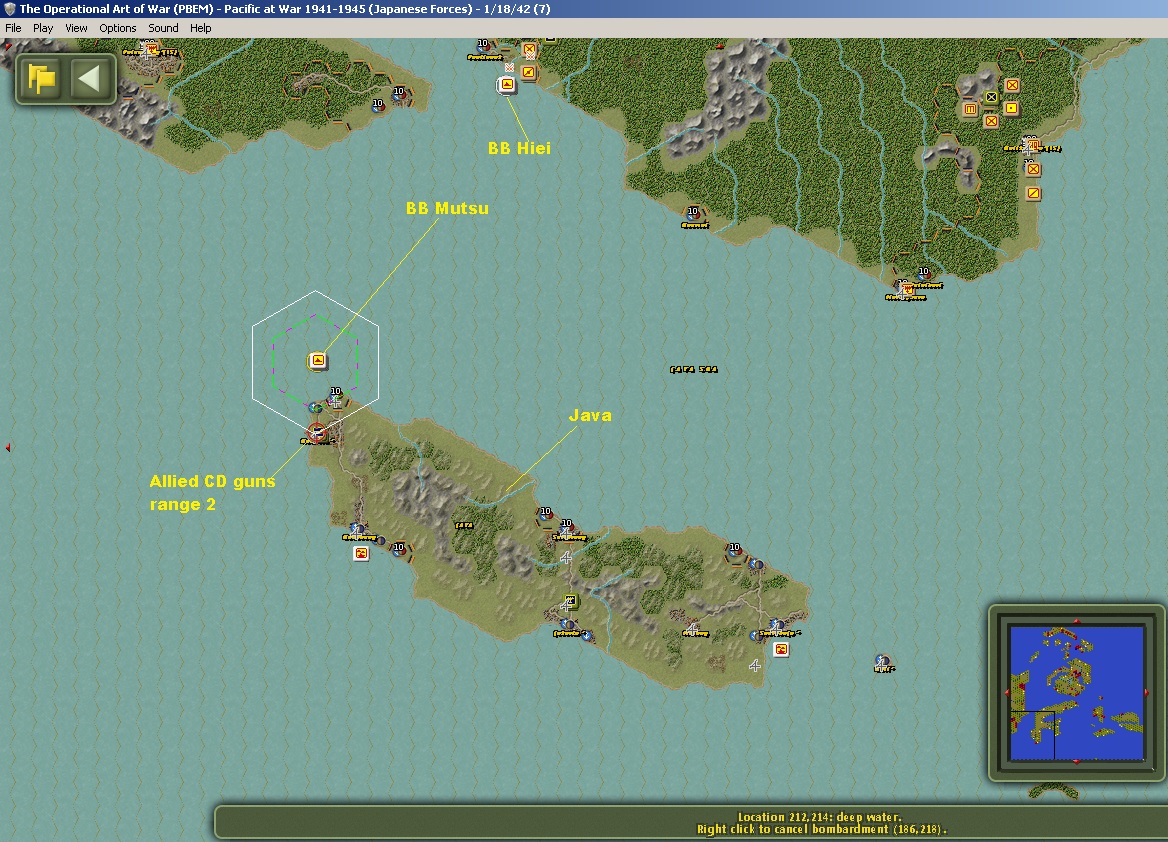Select the Japanese air unit off southwest Java

click(361, 554)
